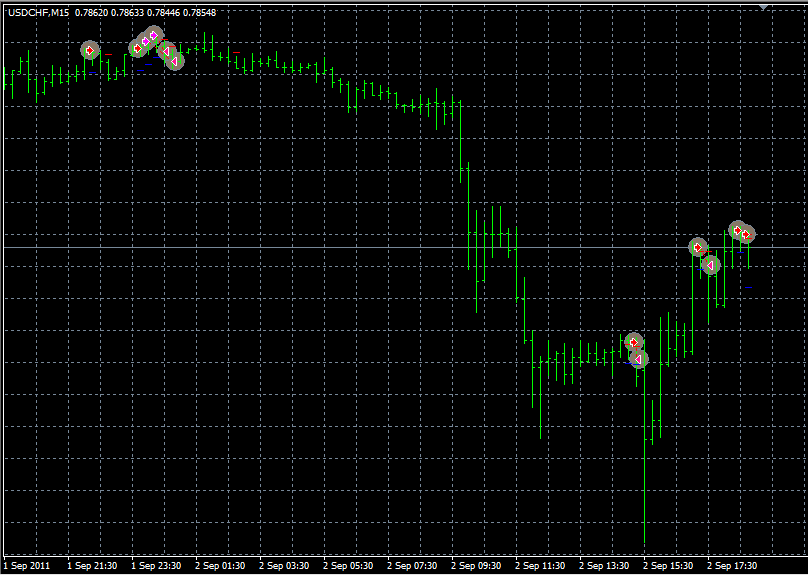Image resolution: width=808 pixels, height=576 pixels.
Task: Click the 2 Sep 07:30 time label
Action: [x=412, y=566]
